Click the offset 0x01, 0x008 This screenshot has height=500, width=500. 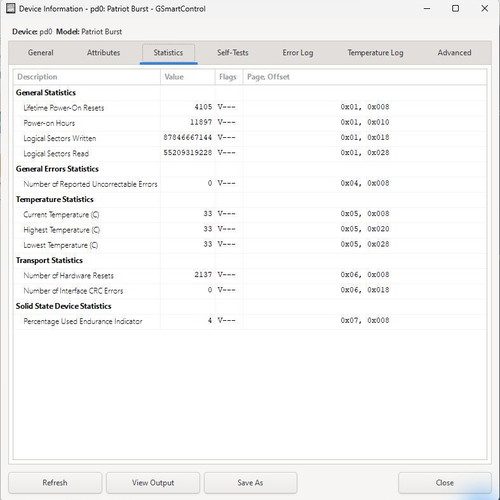click(x=365, y=107)
